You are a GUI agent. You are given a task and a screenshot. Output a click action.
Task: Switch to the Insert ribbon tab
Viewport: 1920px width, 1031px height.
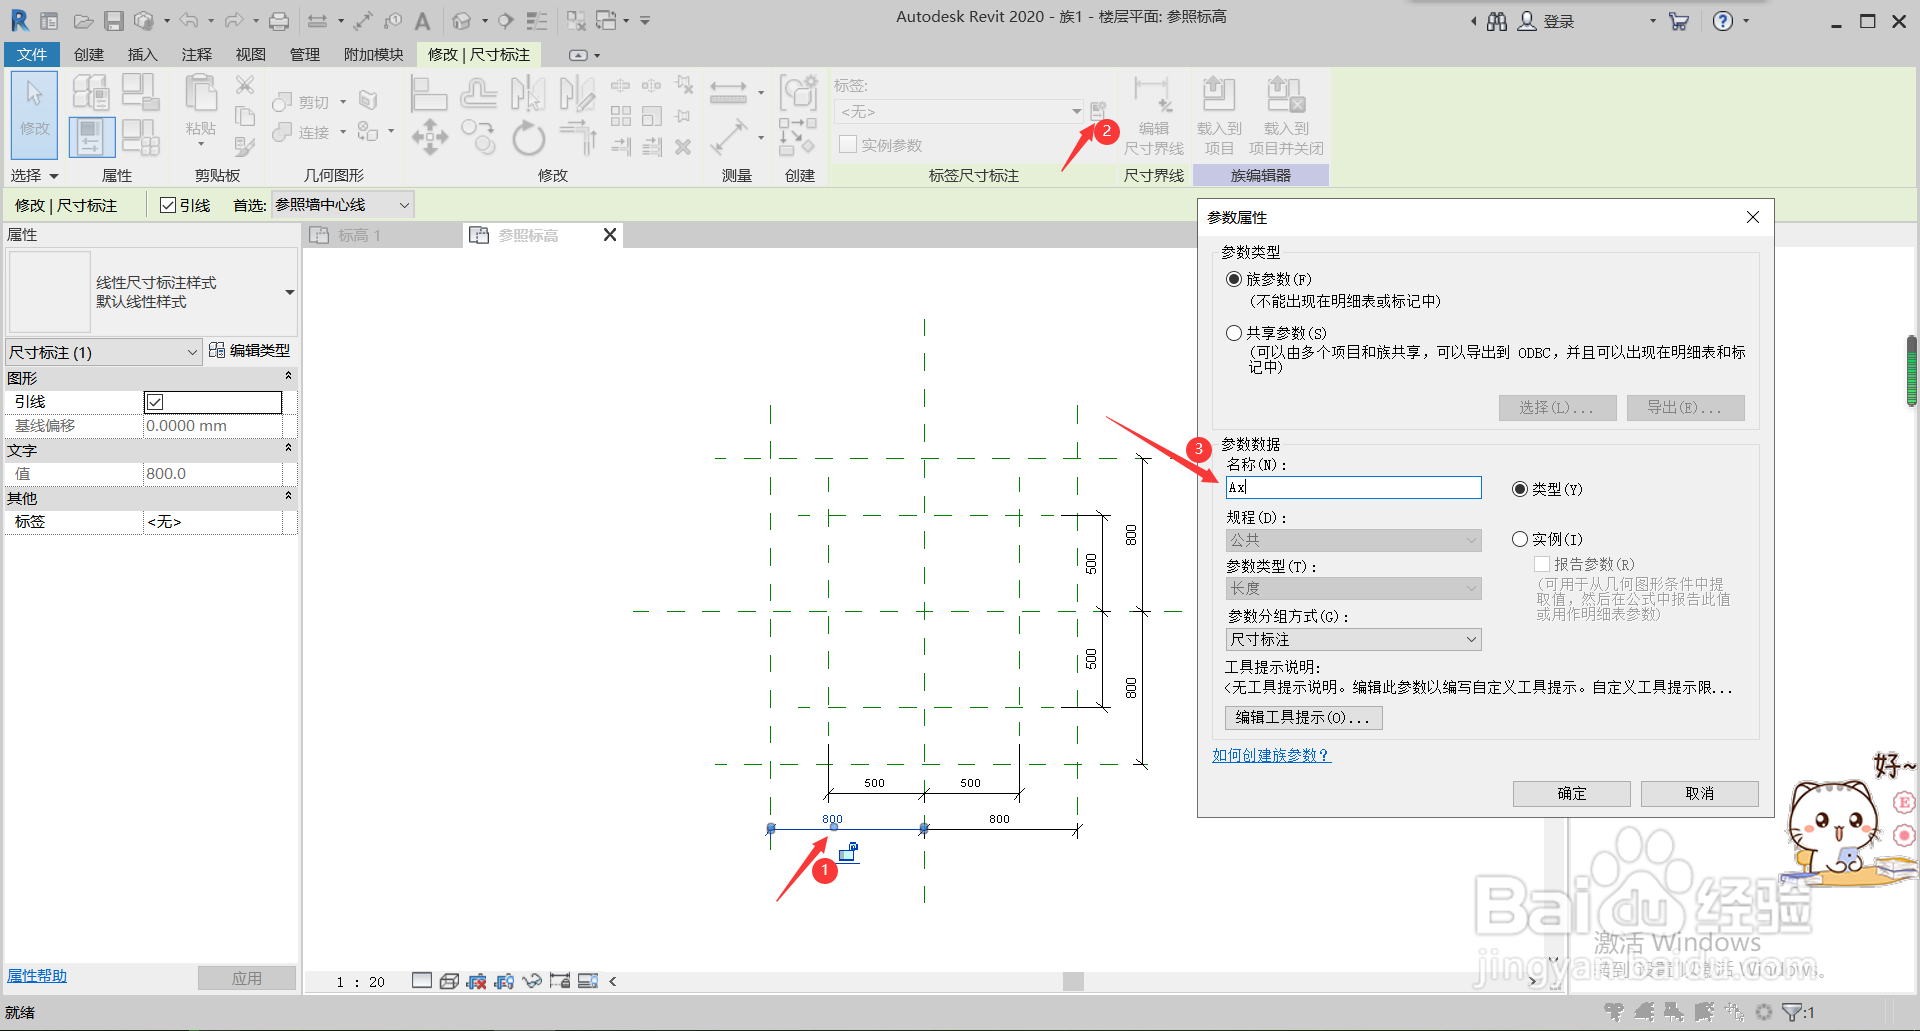pos(142,54)
